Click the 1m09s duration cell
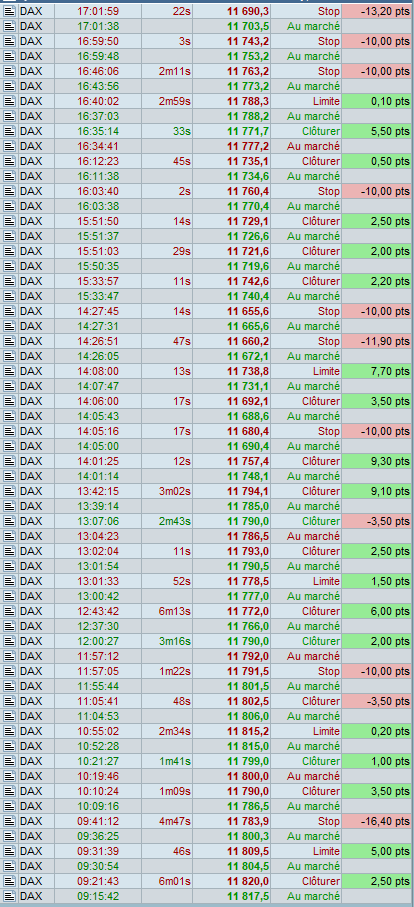 click(x=168, y=791)
